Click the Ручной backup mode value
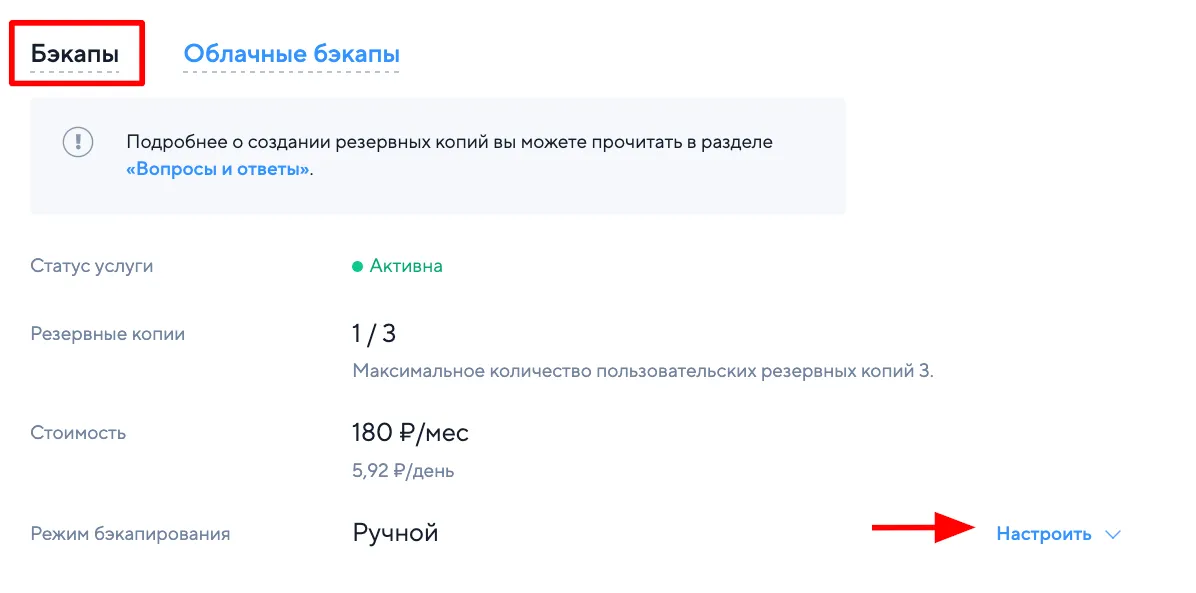Screen dimensions: 1196x593 (395, 533)
